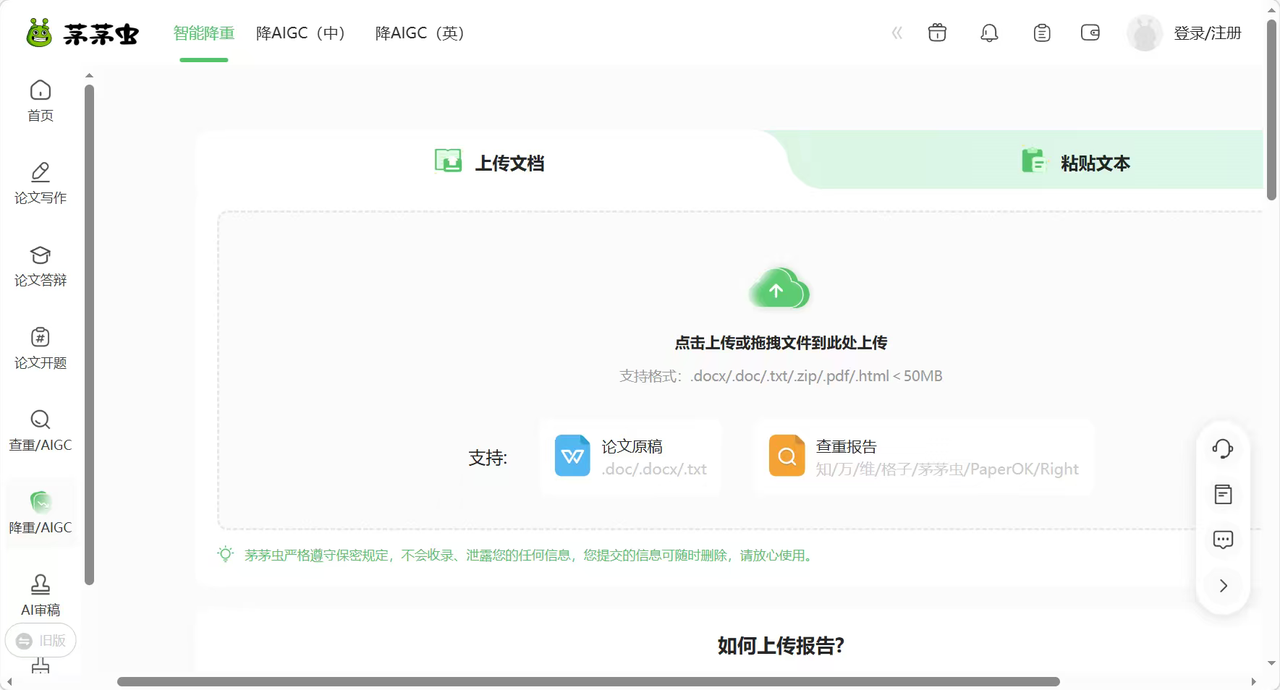Open customer service headset icon

[1223, 449]
